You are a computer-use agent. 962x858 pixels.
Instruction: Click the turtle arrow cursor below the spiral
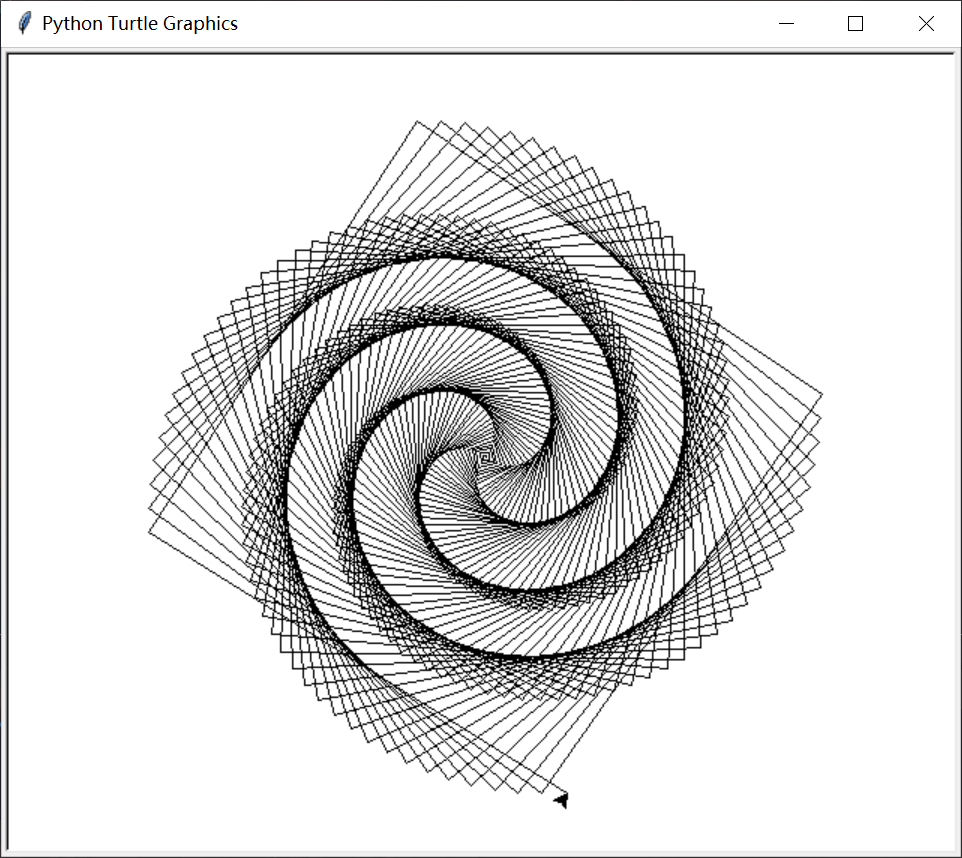pos(561,800)
